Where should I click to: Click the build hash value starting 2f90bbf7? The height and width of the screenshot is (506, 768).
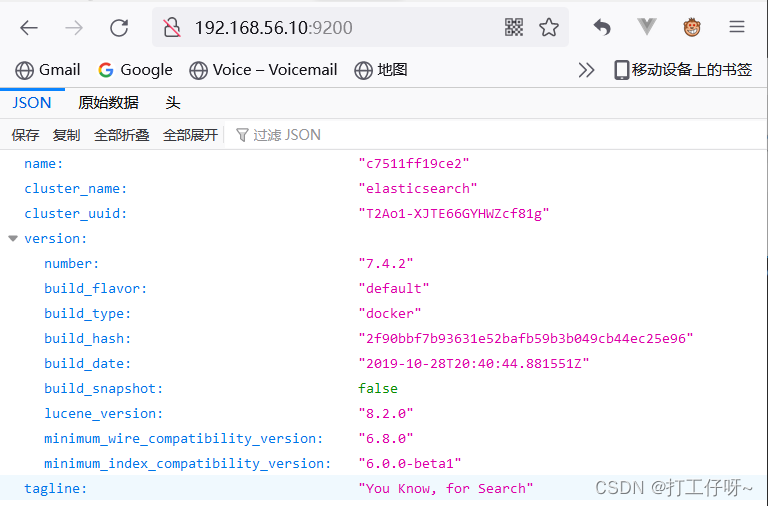(526, 338)
